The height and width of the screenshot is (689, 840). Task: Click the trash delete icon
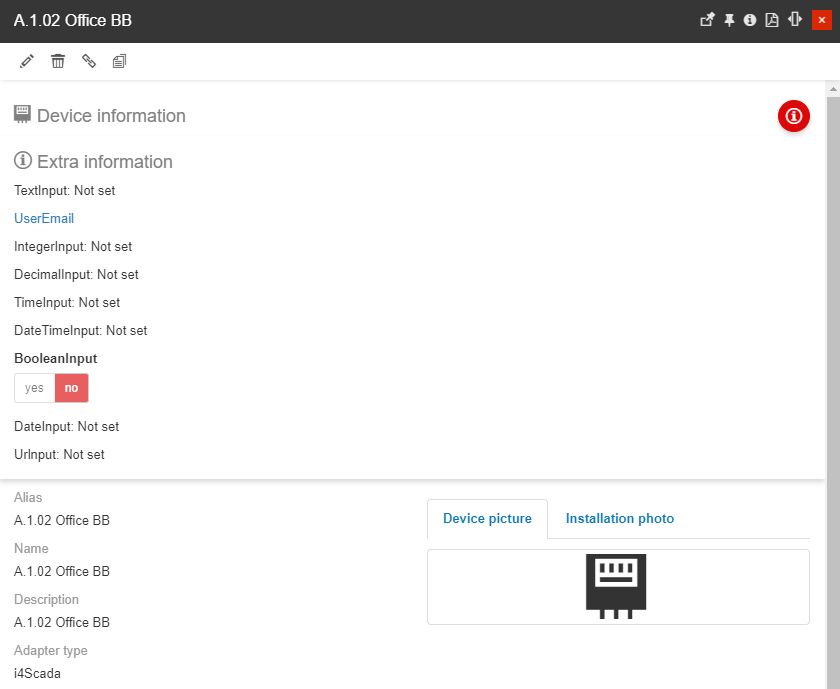pyautogui.click(x=58, y=62)
